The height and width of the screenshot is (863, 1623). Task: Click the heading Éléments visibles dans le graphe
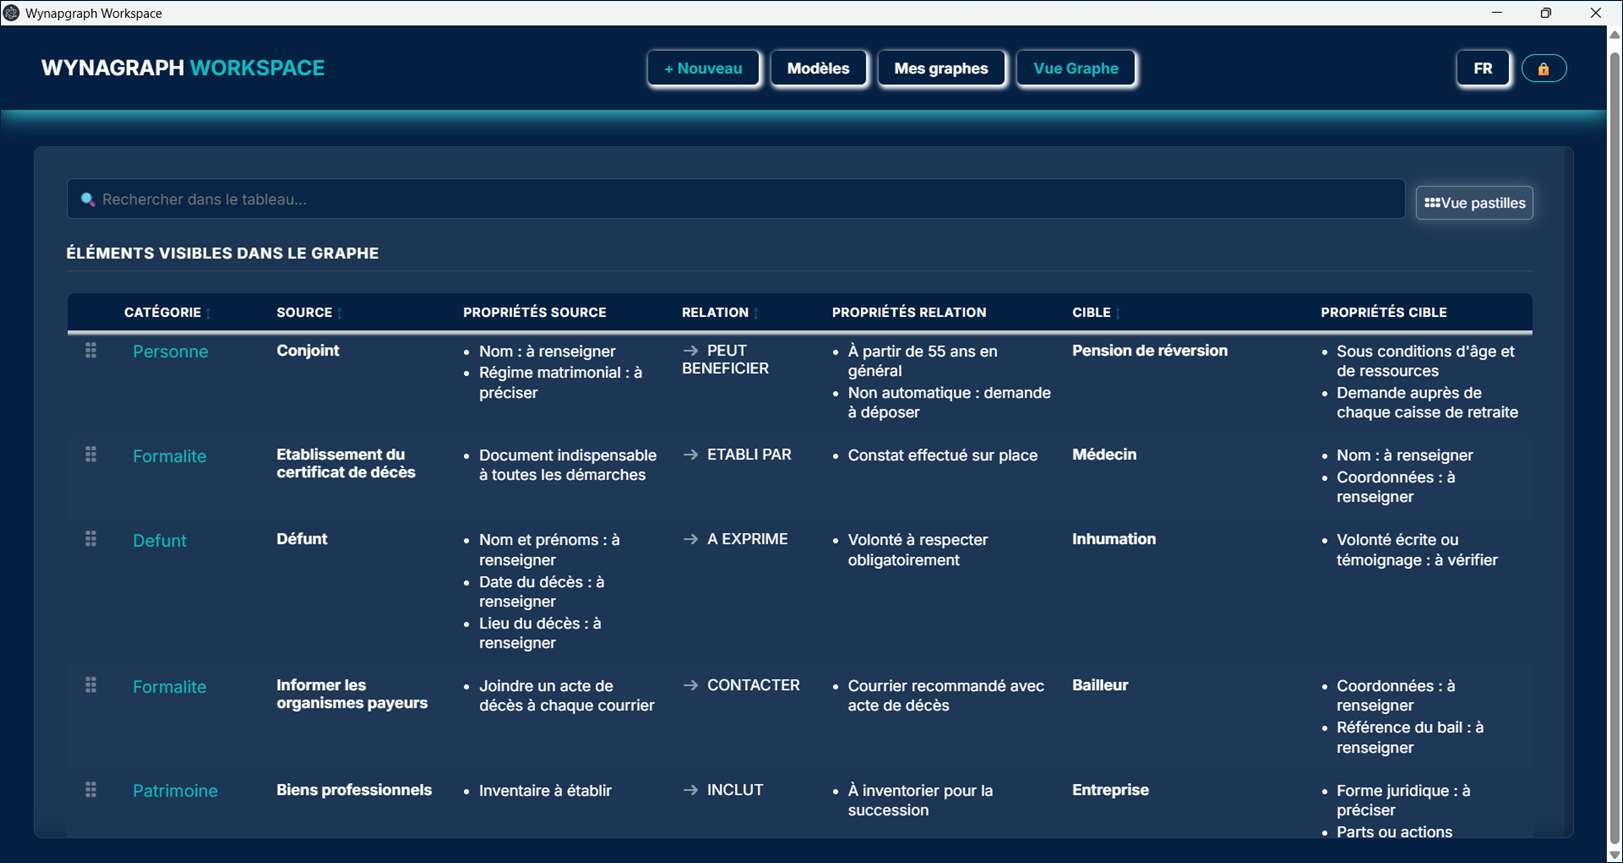click(223, 254)
